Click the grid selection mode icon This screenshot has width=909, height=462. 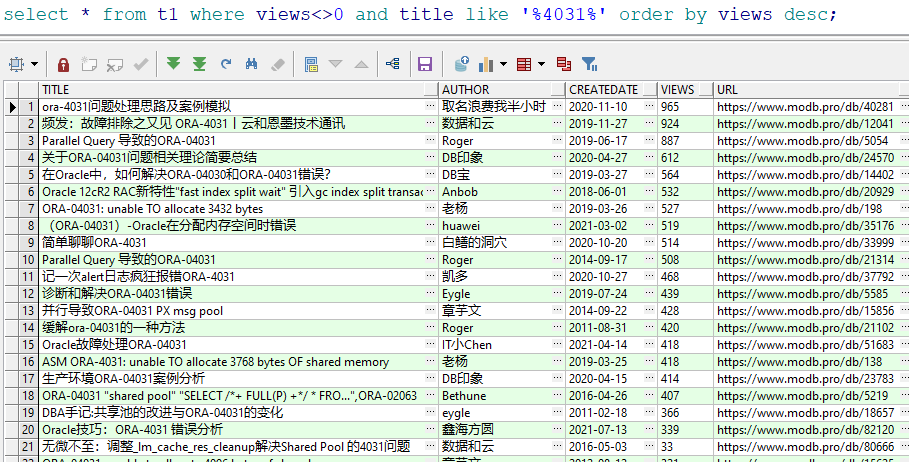click(x=16, y=64)
